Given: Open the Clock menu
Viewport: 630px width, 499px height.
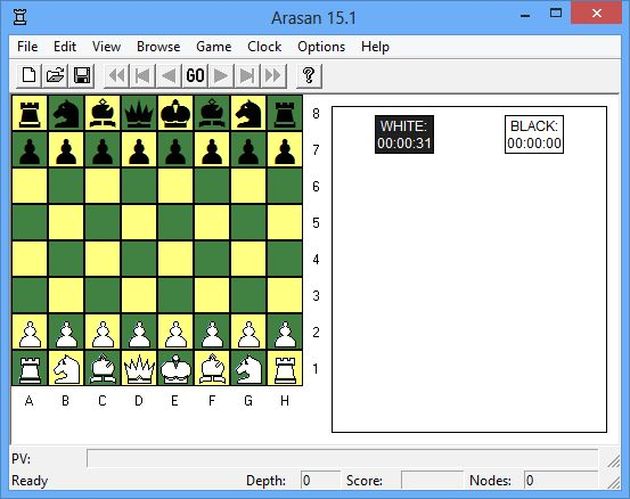Looking at the screenshot, I should (x=264, y=46).
